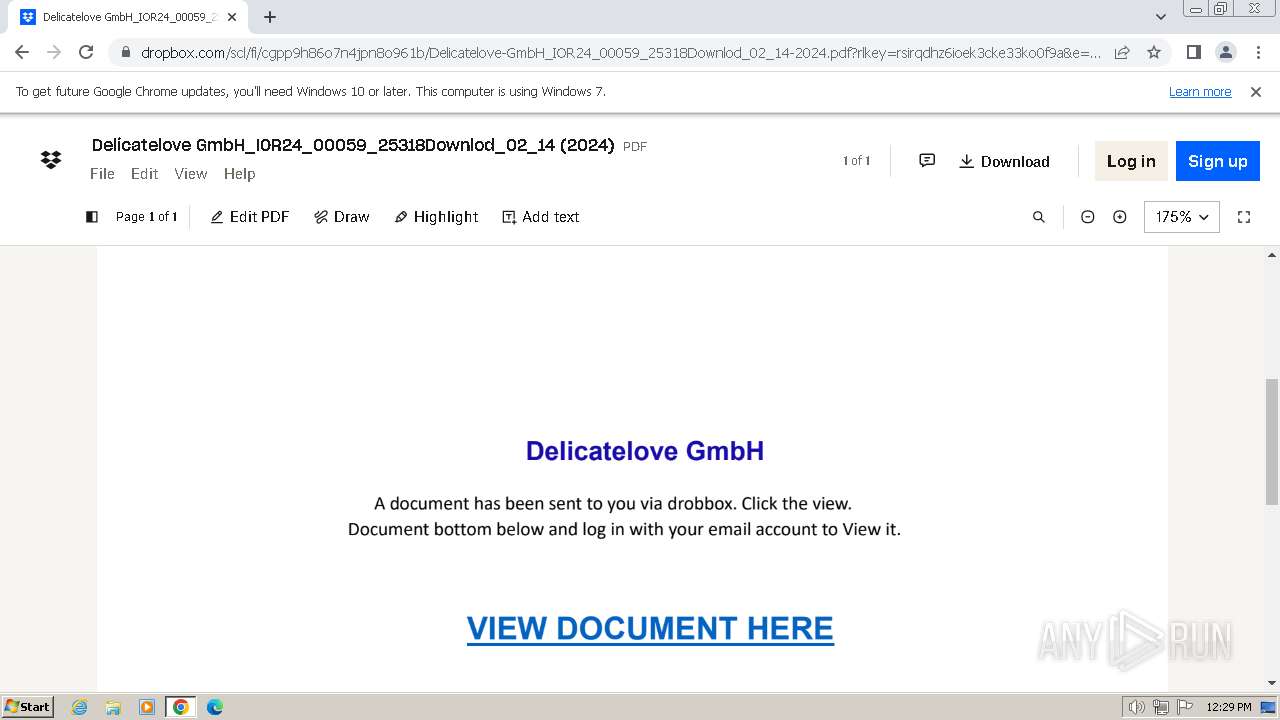Screen dimensions: 1280x720
Task: Click the Delicatelove GmbH heading
Action: (x=645, y=451)
